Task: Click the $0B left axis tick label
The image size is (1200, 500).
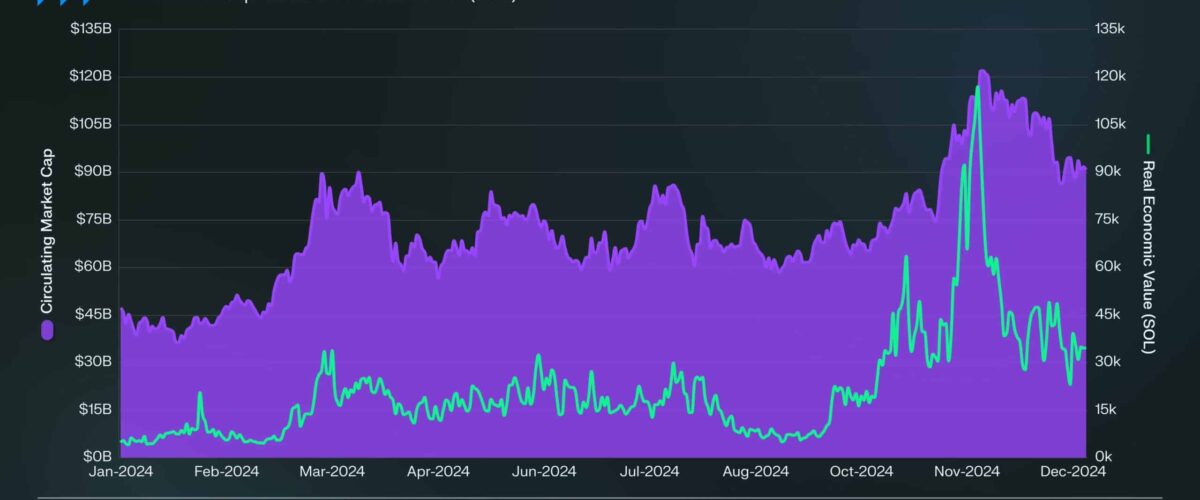Action: coord(97,457)
